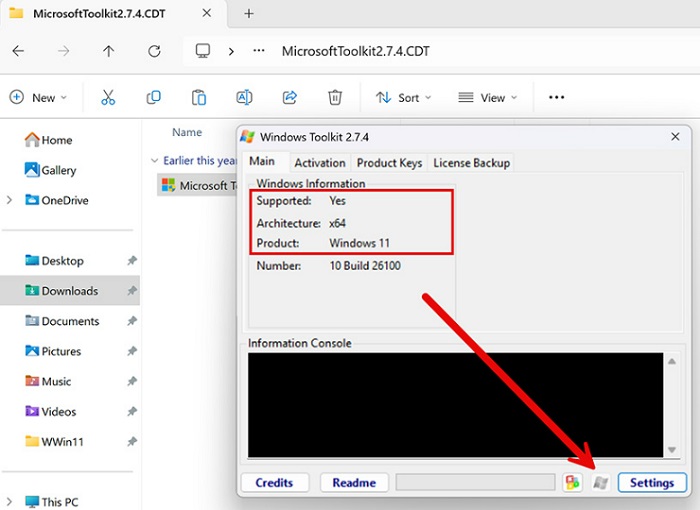Viewport: 700px width, 510px height.
Task: Open the Downloads quick access folder
Action: [62, 291]
